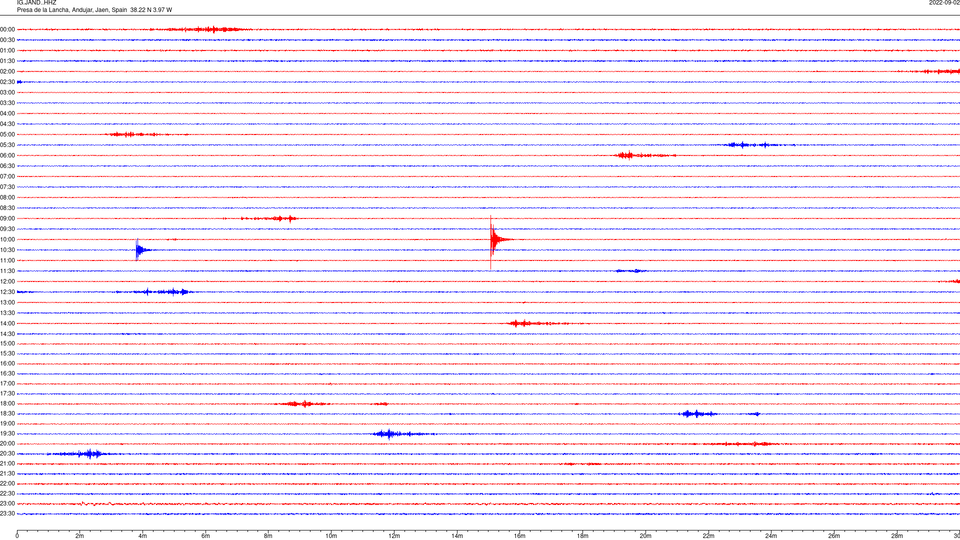Select the 10:00 trace time label

pyautogui.click(x=7, y=239)
